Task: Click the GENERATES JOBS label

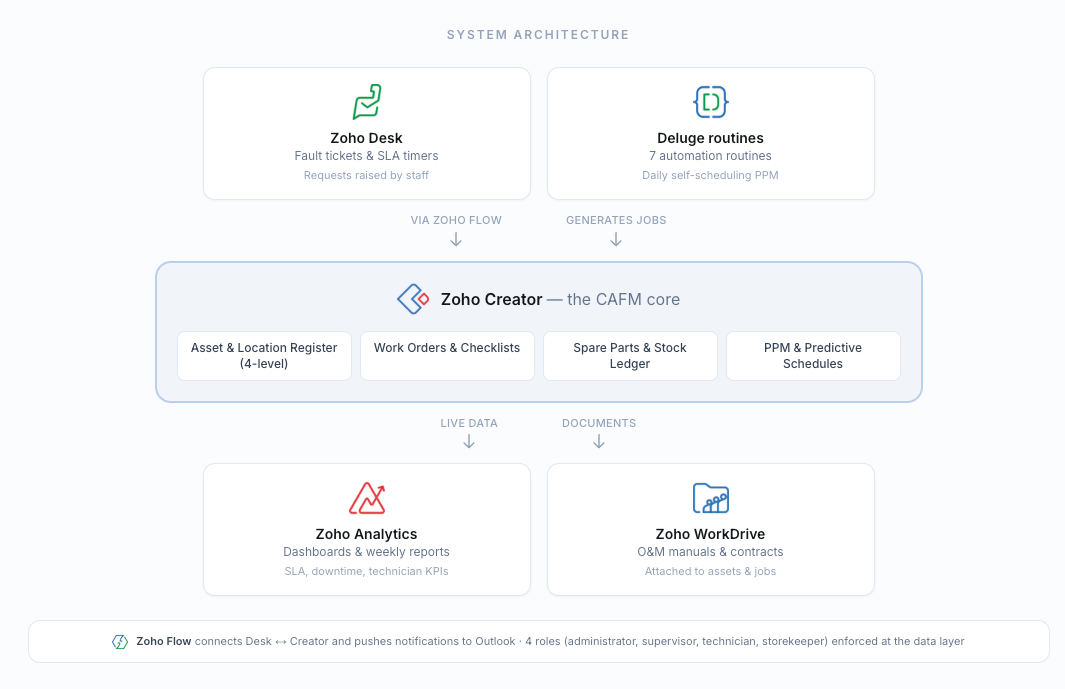Action: pos(616,220)
